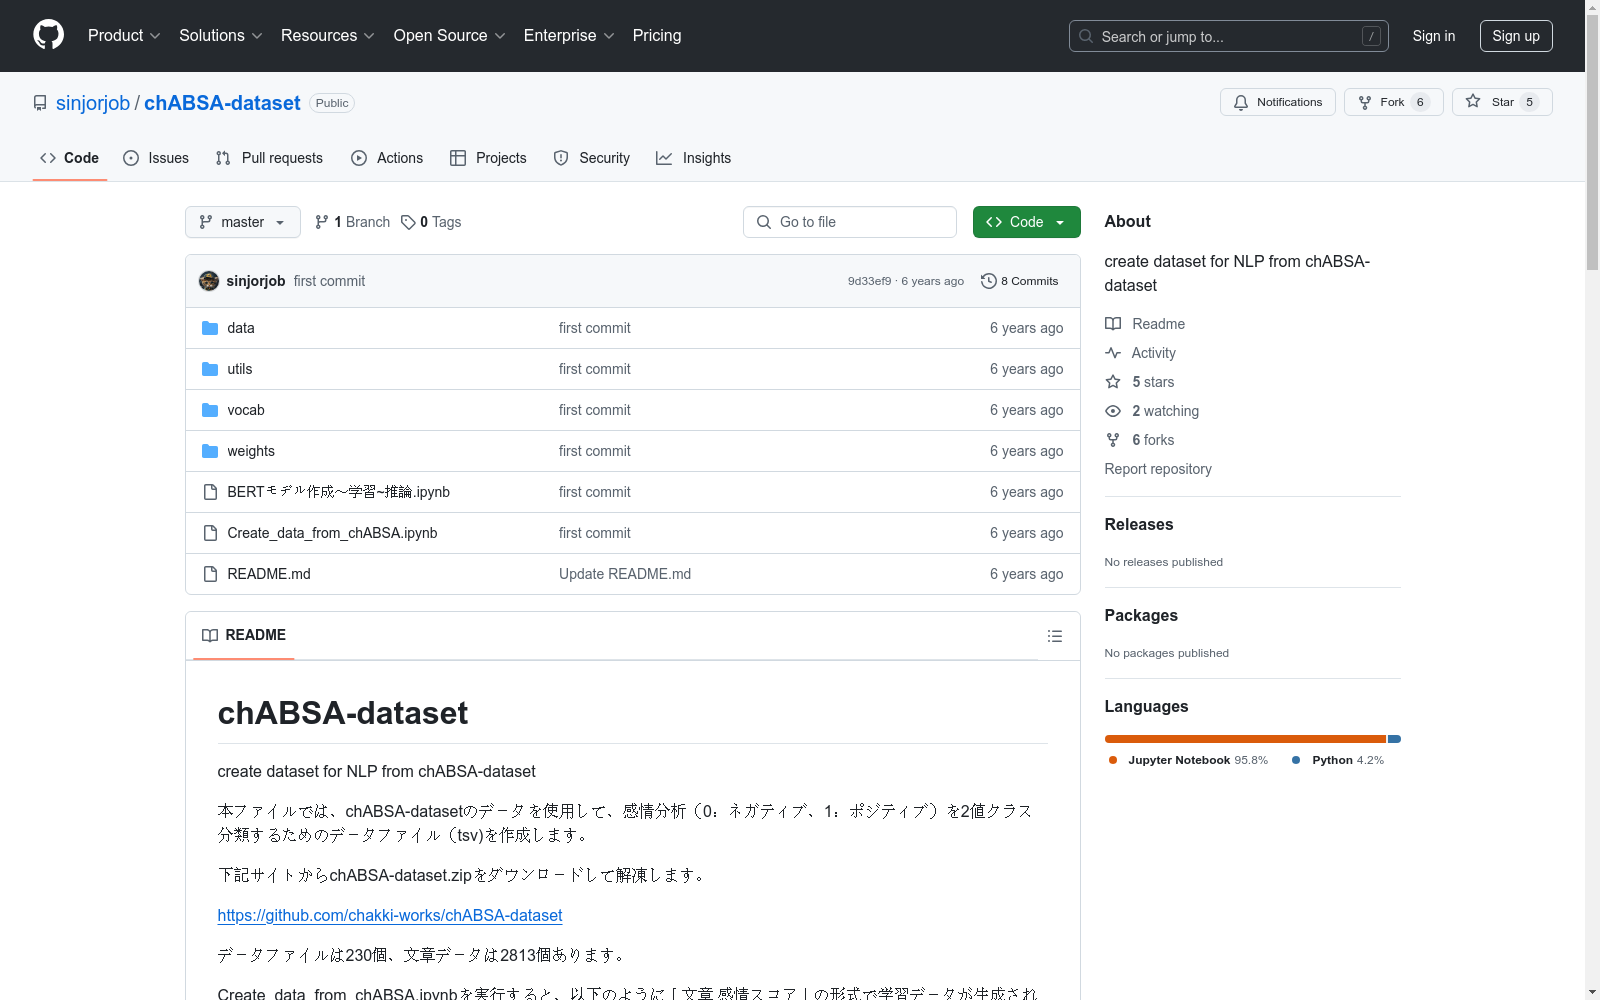Expand the Open Source menu
Image resolution: width=1600 pixels, height=1000 pixels.
pos(450,35)
